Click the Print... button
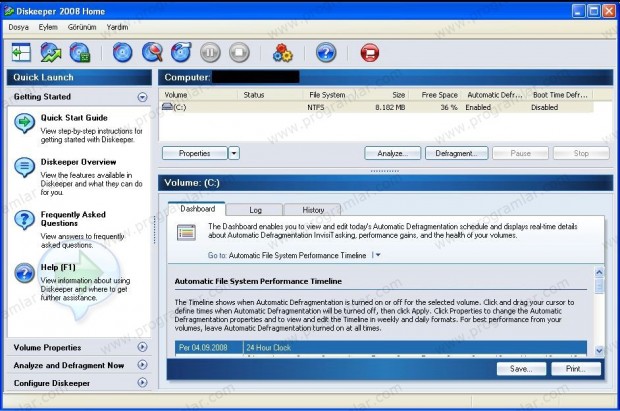The width and height of the screenshot is (620, 411). [576, 369]
